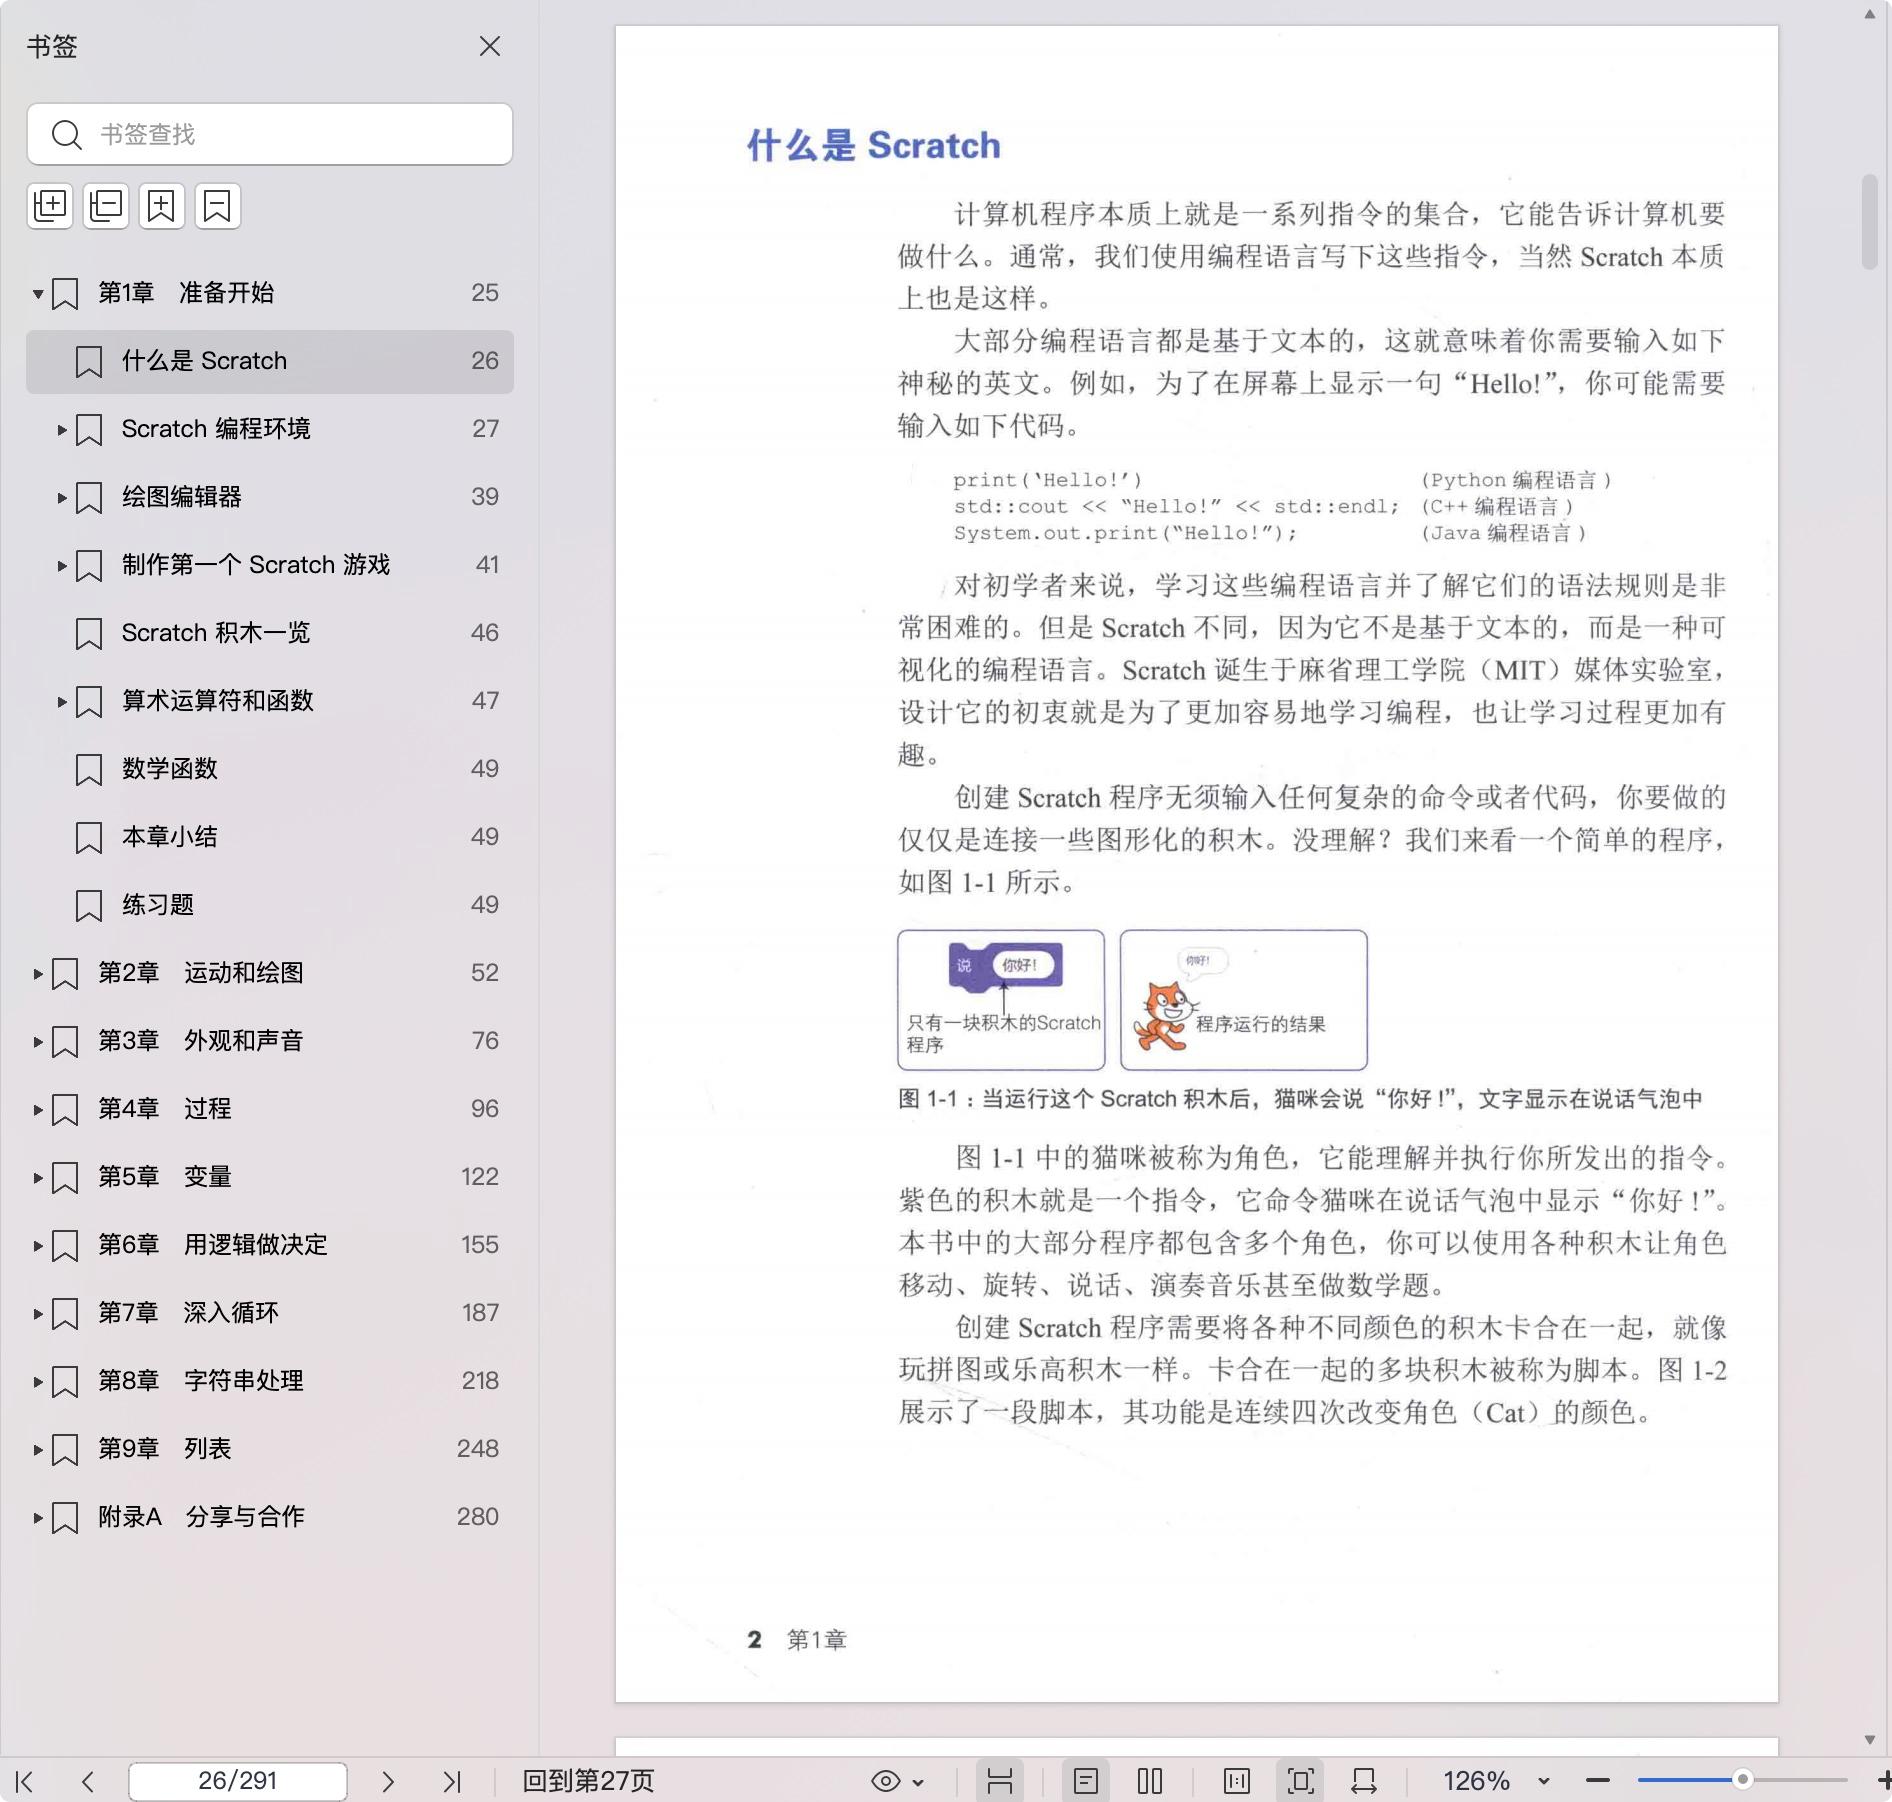The height and width of the screenshot is (1802, 1892).
Task: Select the Scratch 积木一览 bookmark
Action: pos(216,633)
